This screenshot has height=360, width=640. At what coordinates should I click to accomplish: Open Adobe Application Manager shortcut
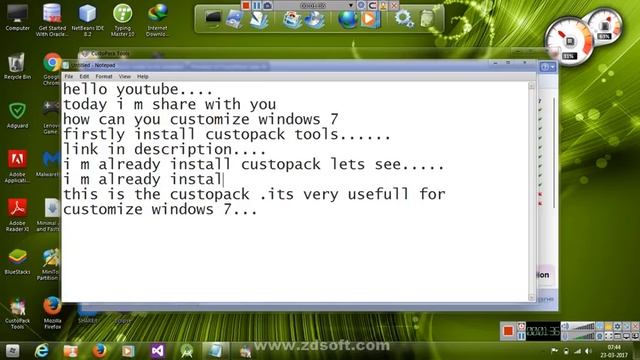click(x=17, y=166)
